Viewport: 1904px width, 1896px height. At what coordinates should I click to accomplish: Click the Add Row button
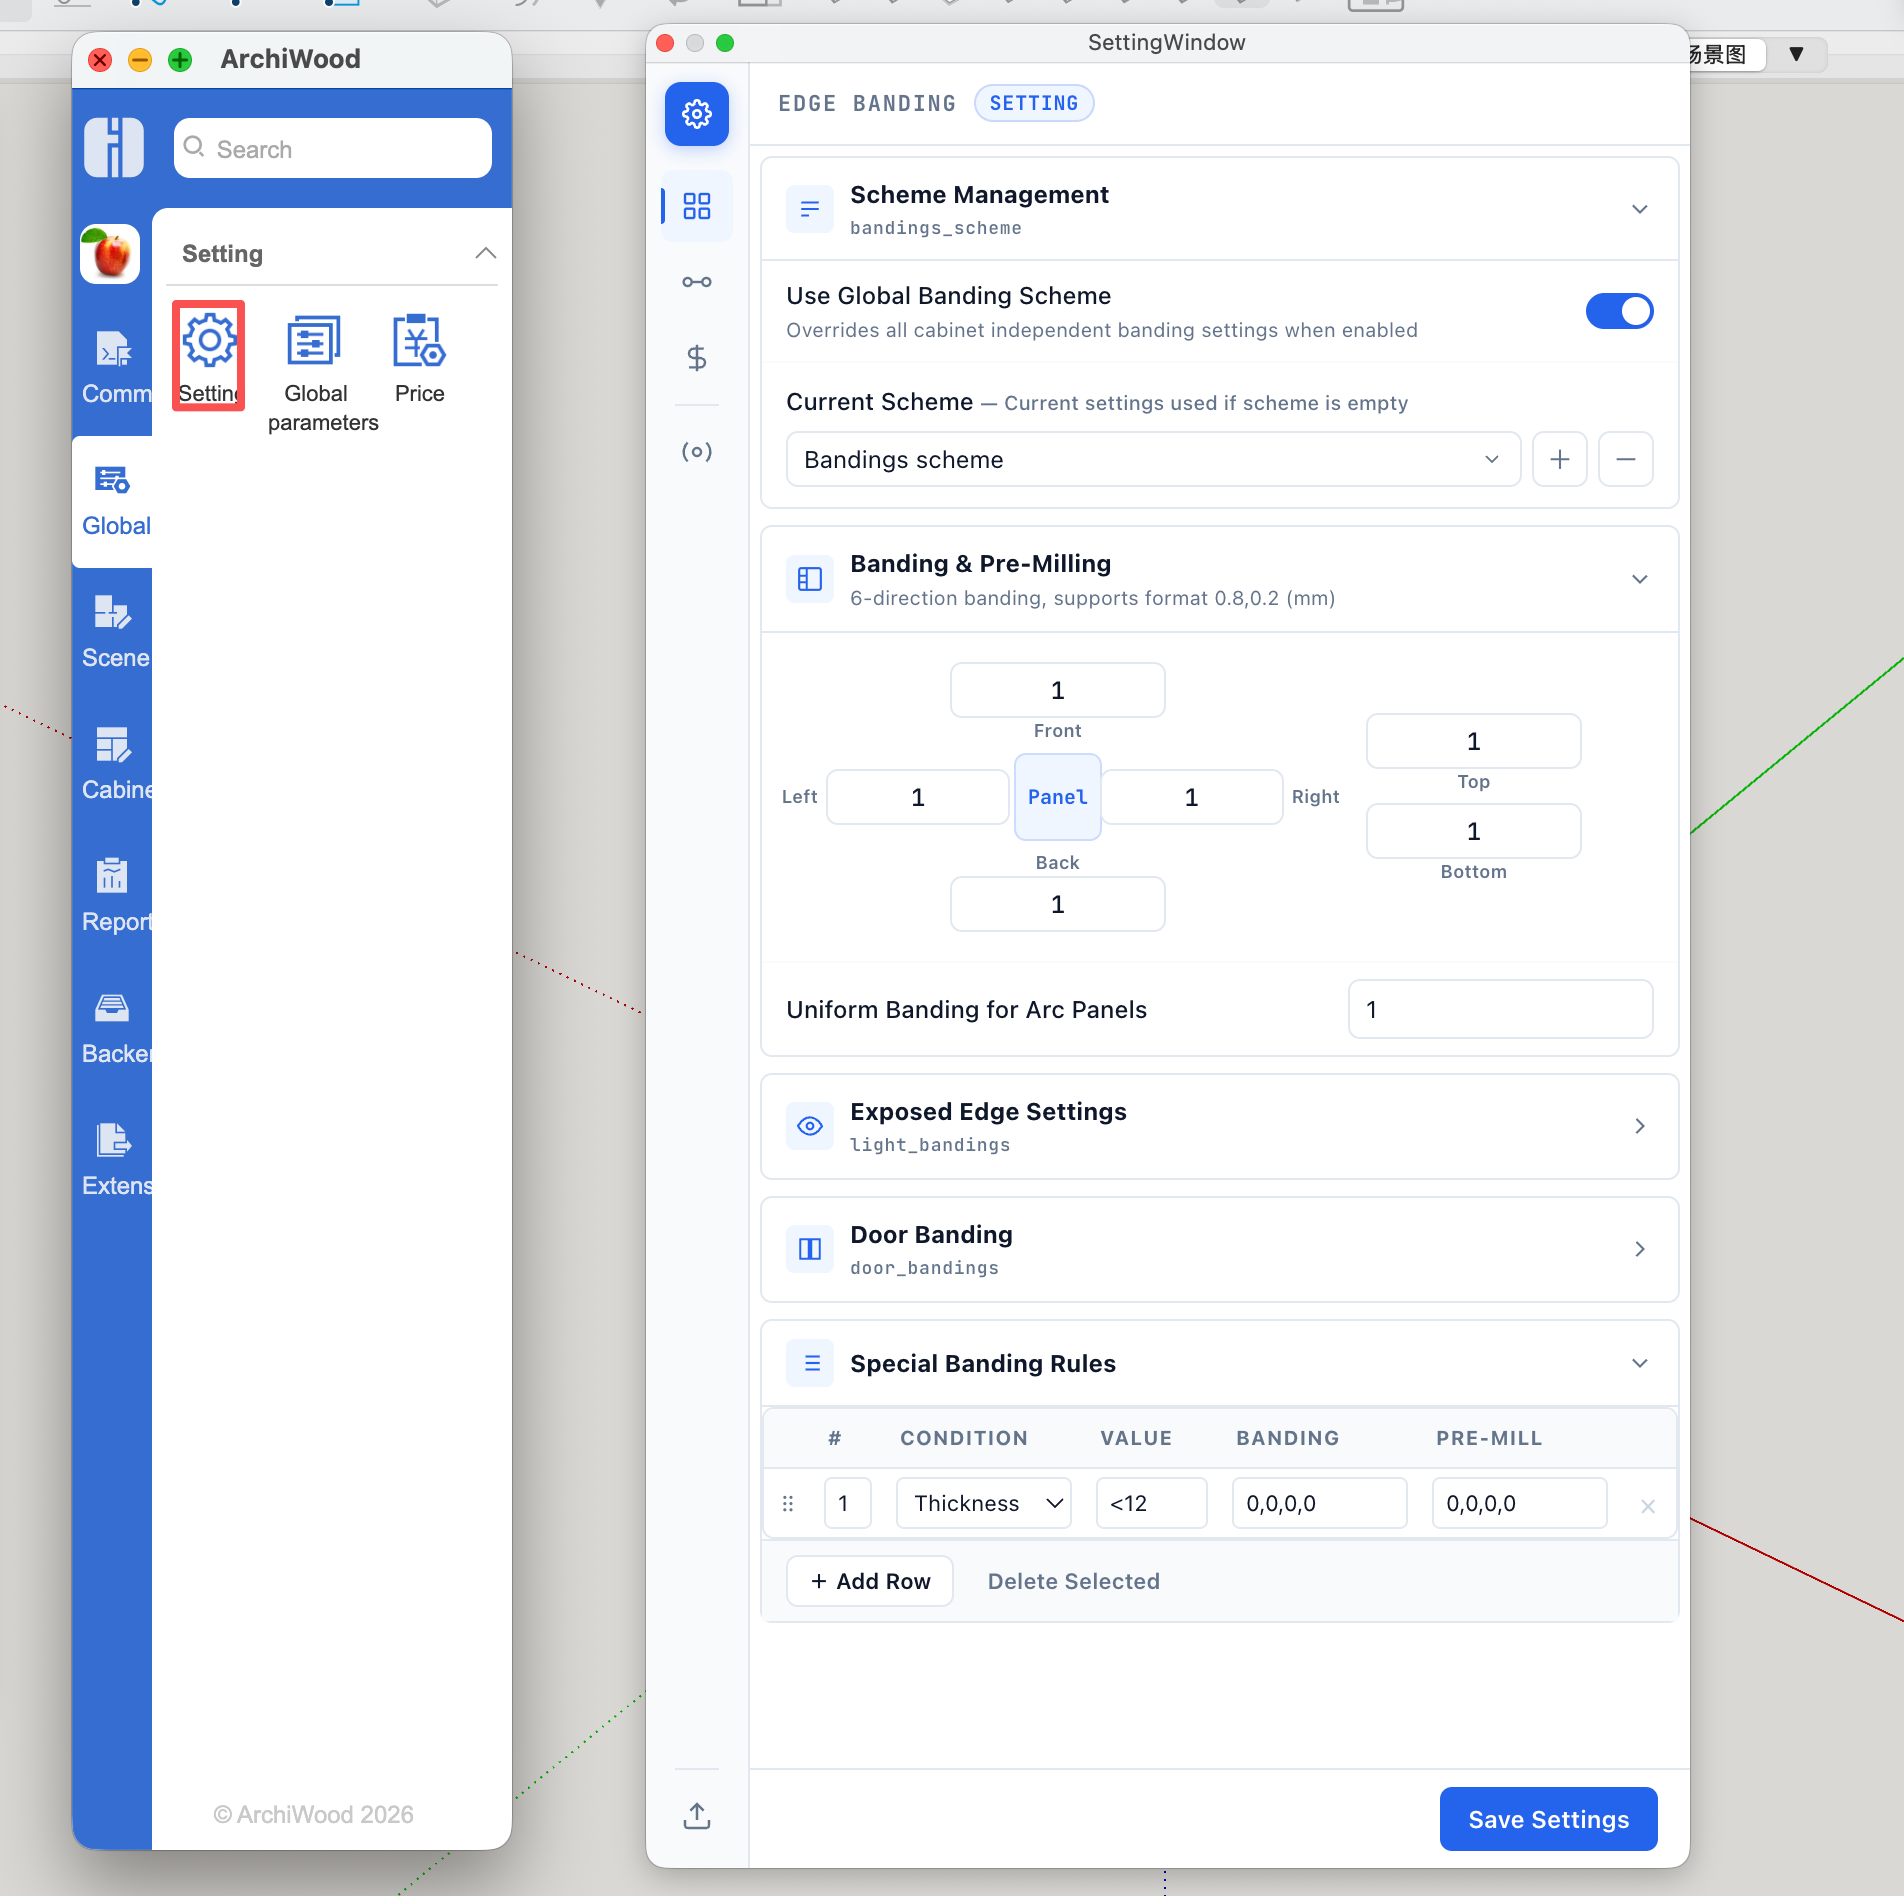click(870, 1581)
